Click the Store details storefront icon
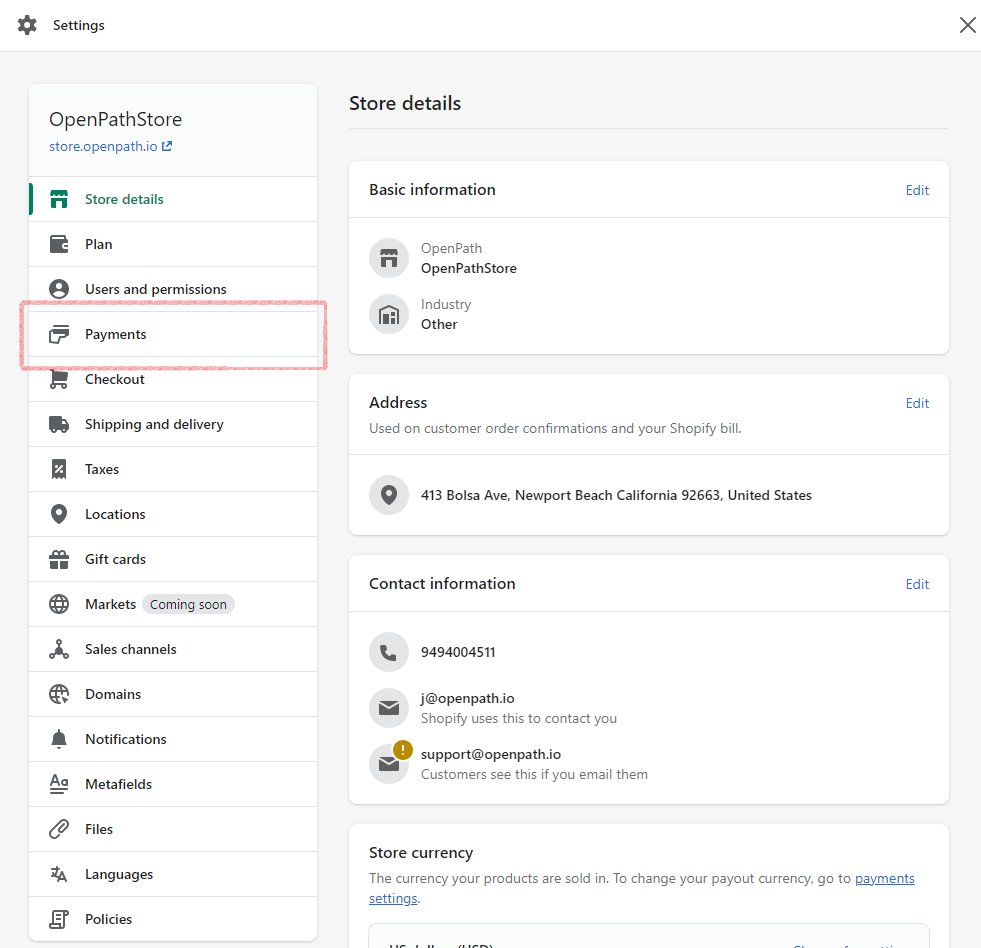Viewport: 981px width, 948px height. pyautogui.click(x=59, y=199)
